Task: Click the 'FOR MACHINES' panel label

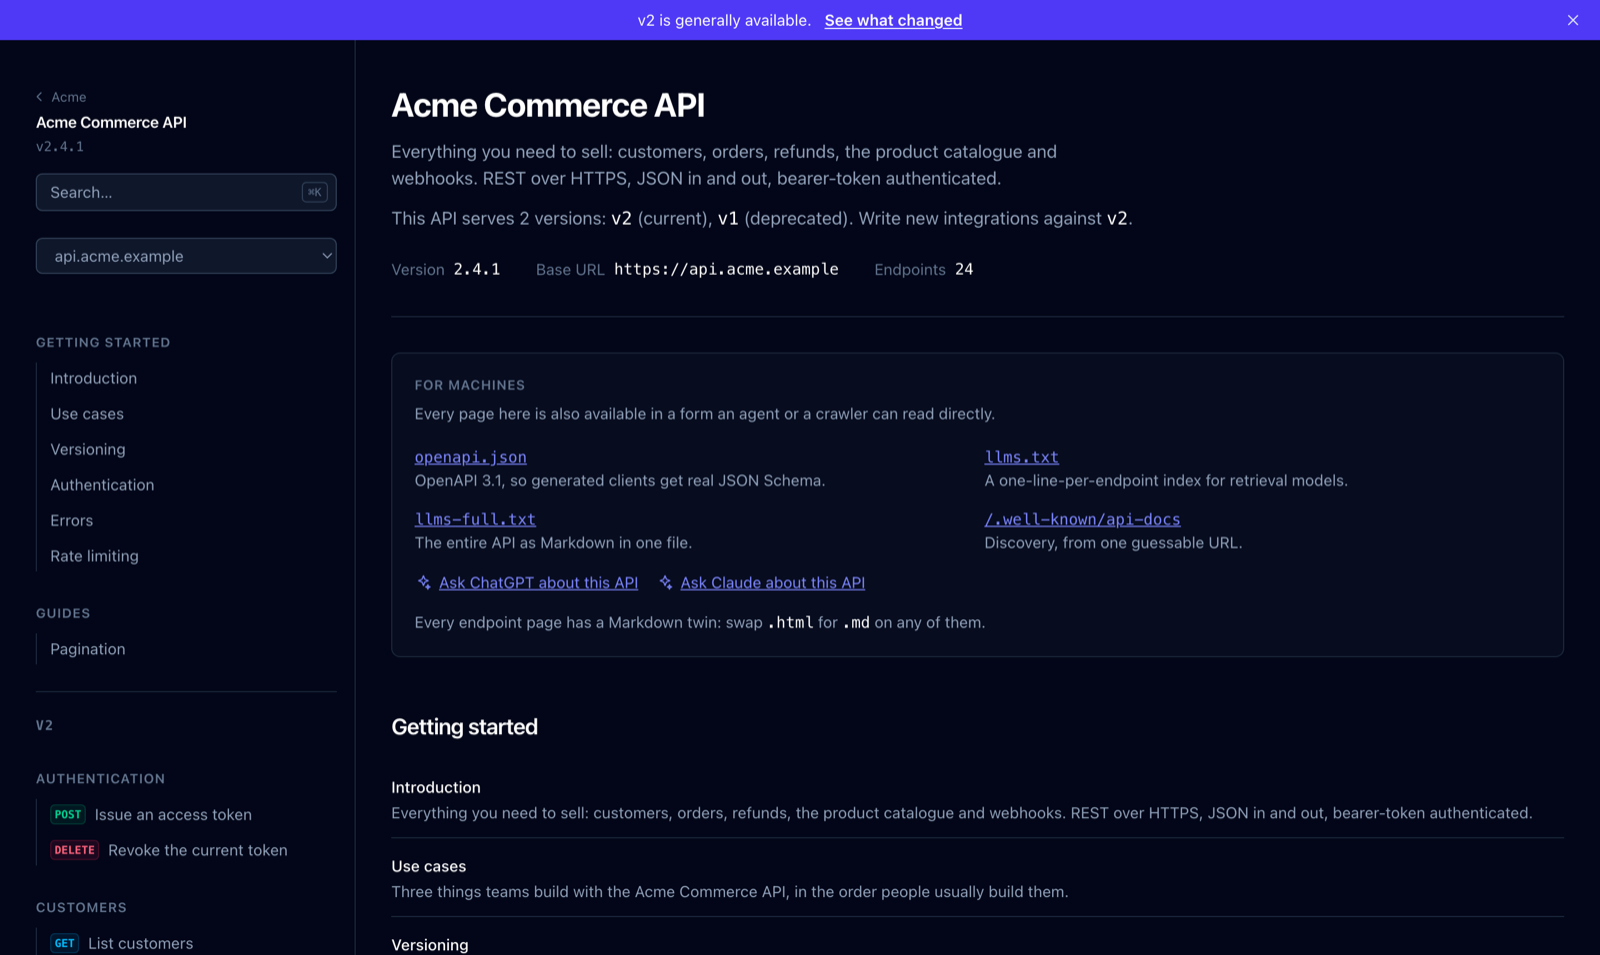Action: (x=469, y=385)
